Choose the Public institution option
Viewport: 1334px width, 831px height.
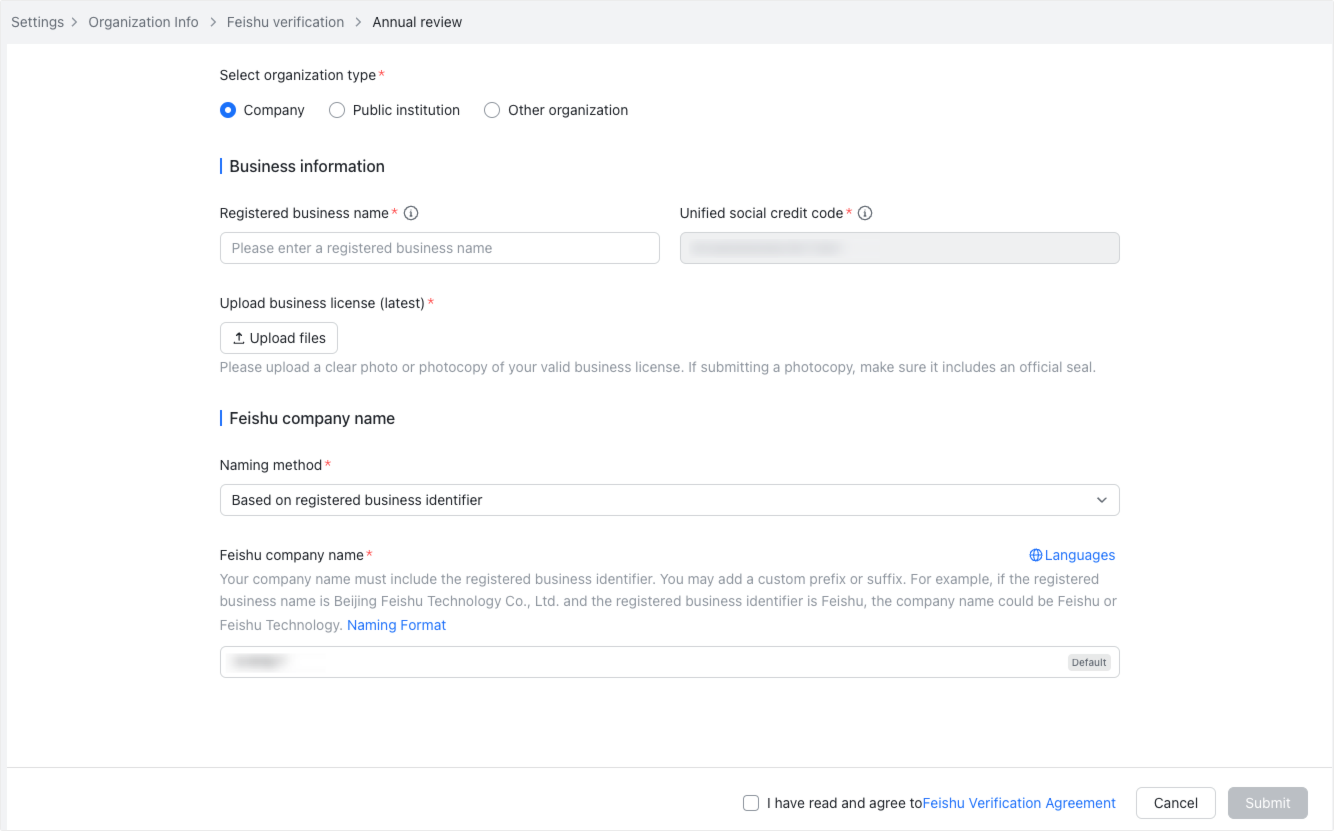coord(337,110)
